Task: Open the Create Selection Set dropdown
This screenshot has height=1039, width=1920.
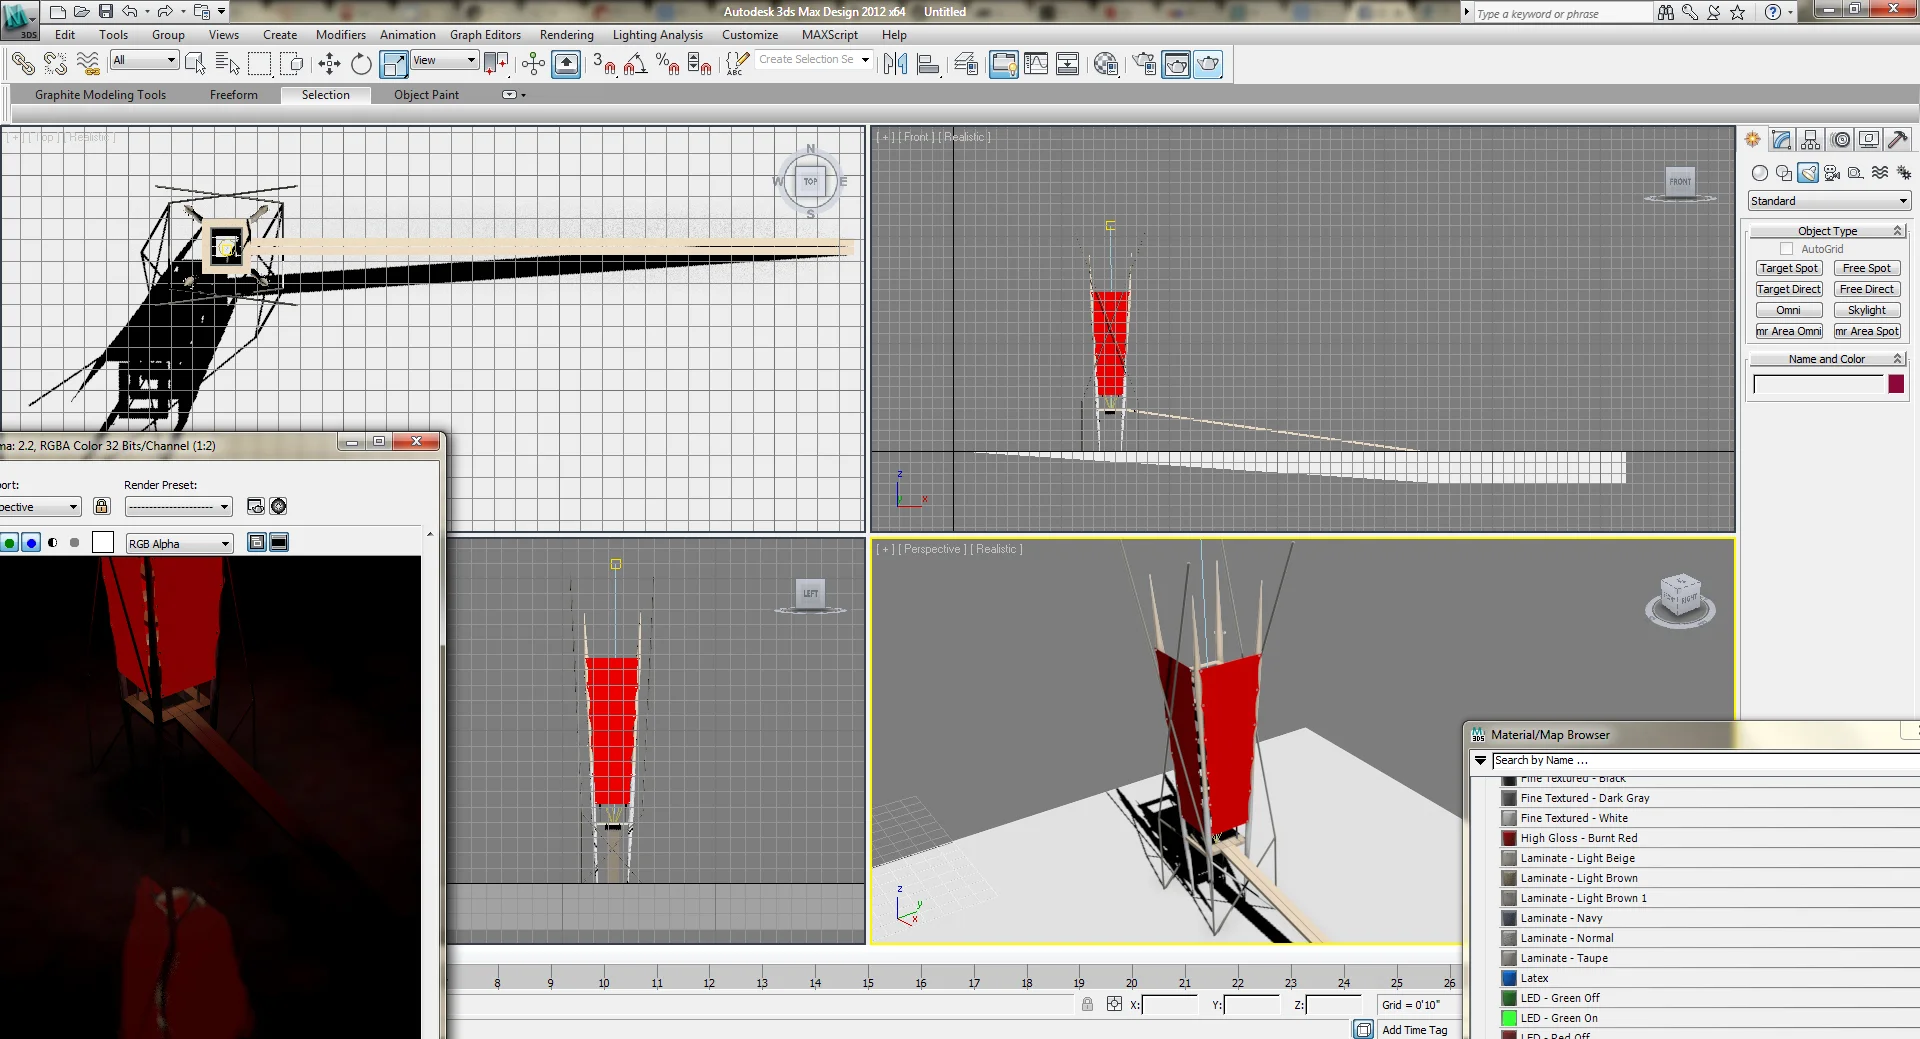Action: click(x=813, y=59)
